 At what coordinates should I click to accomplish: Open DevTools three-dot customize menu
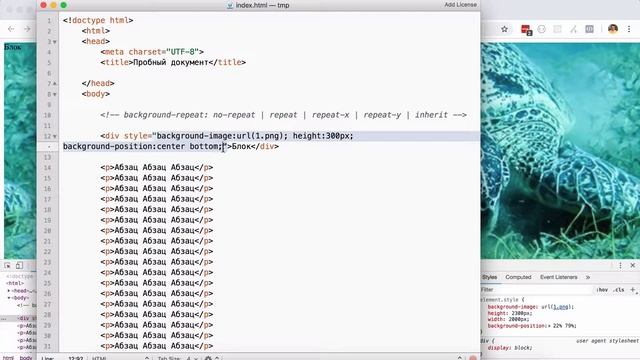click(x=620, y=265)
